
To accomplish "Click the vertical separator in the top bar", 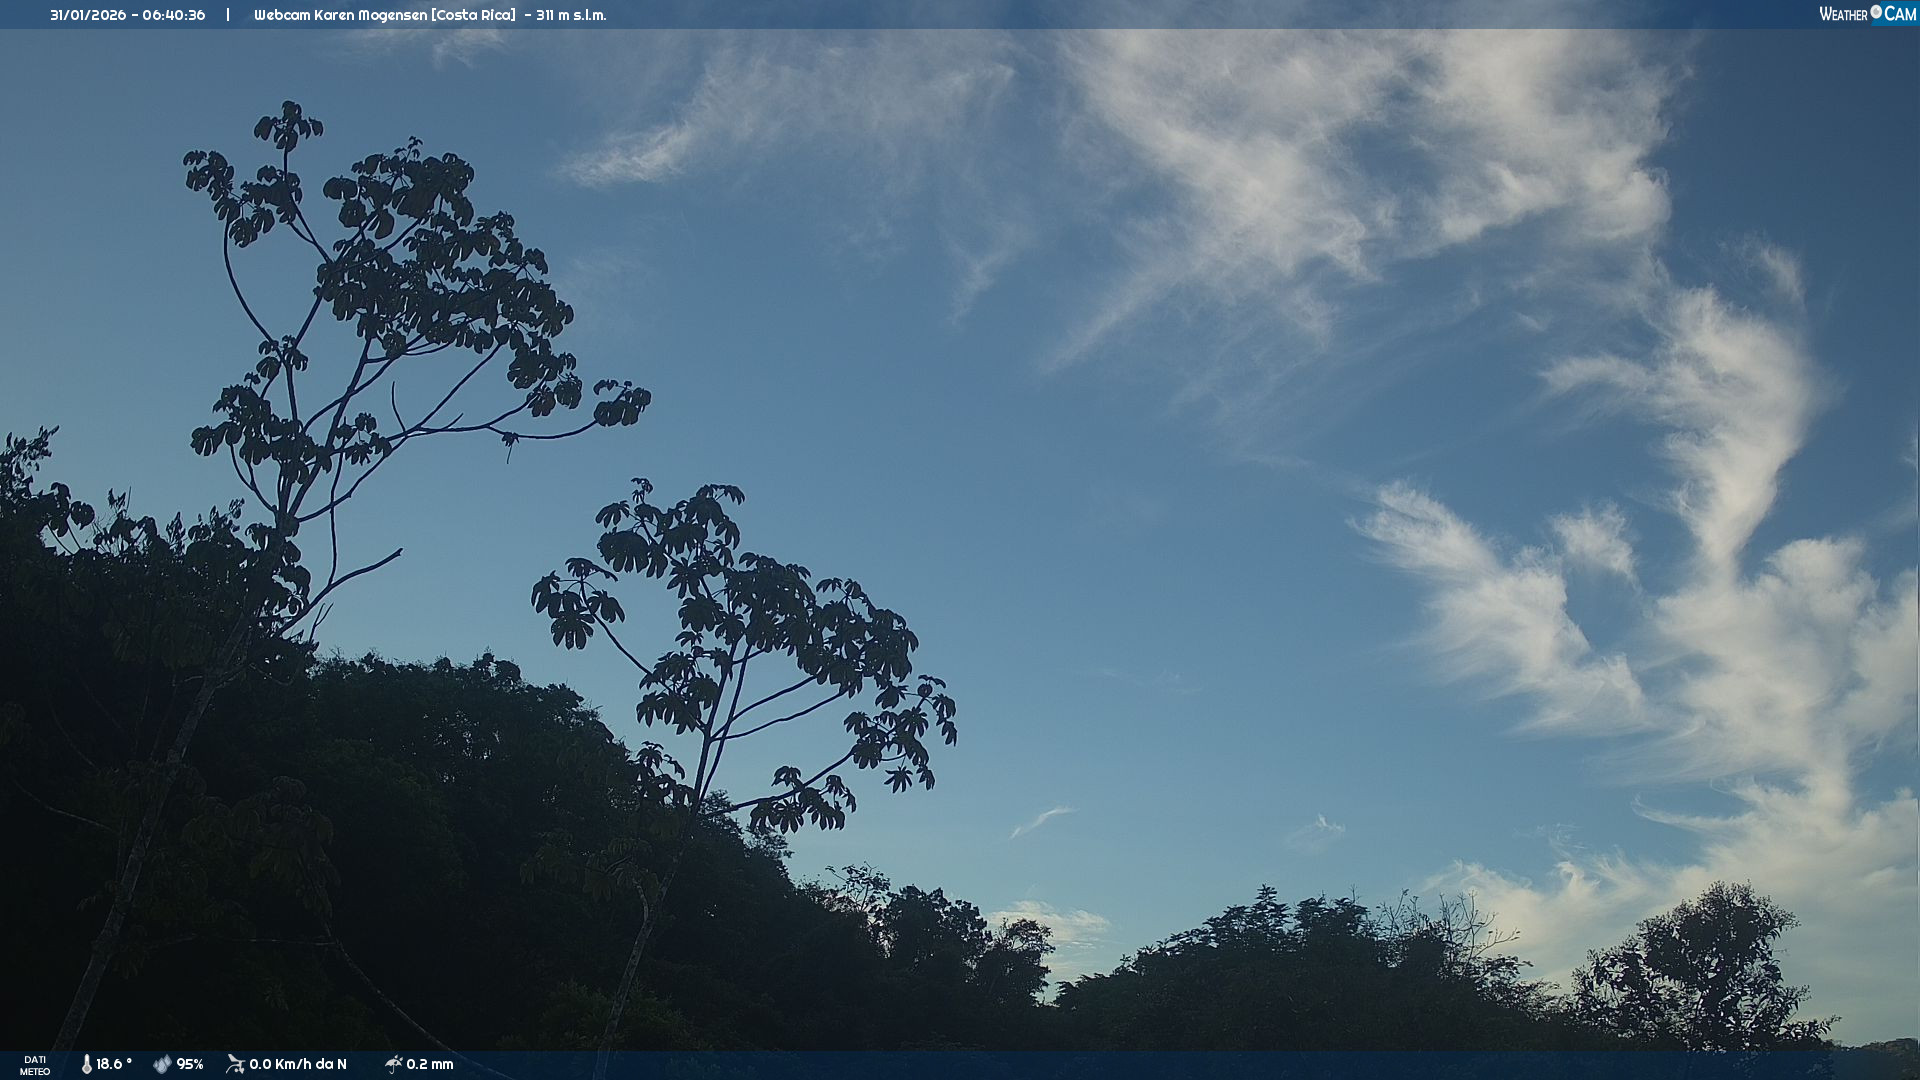I will click(228, 15).
